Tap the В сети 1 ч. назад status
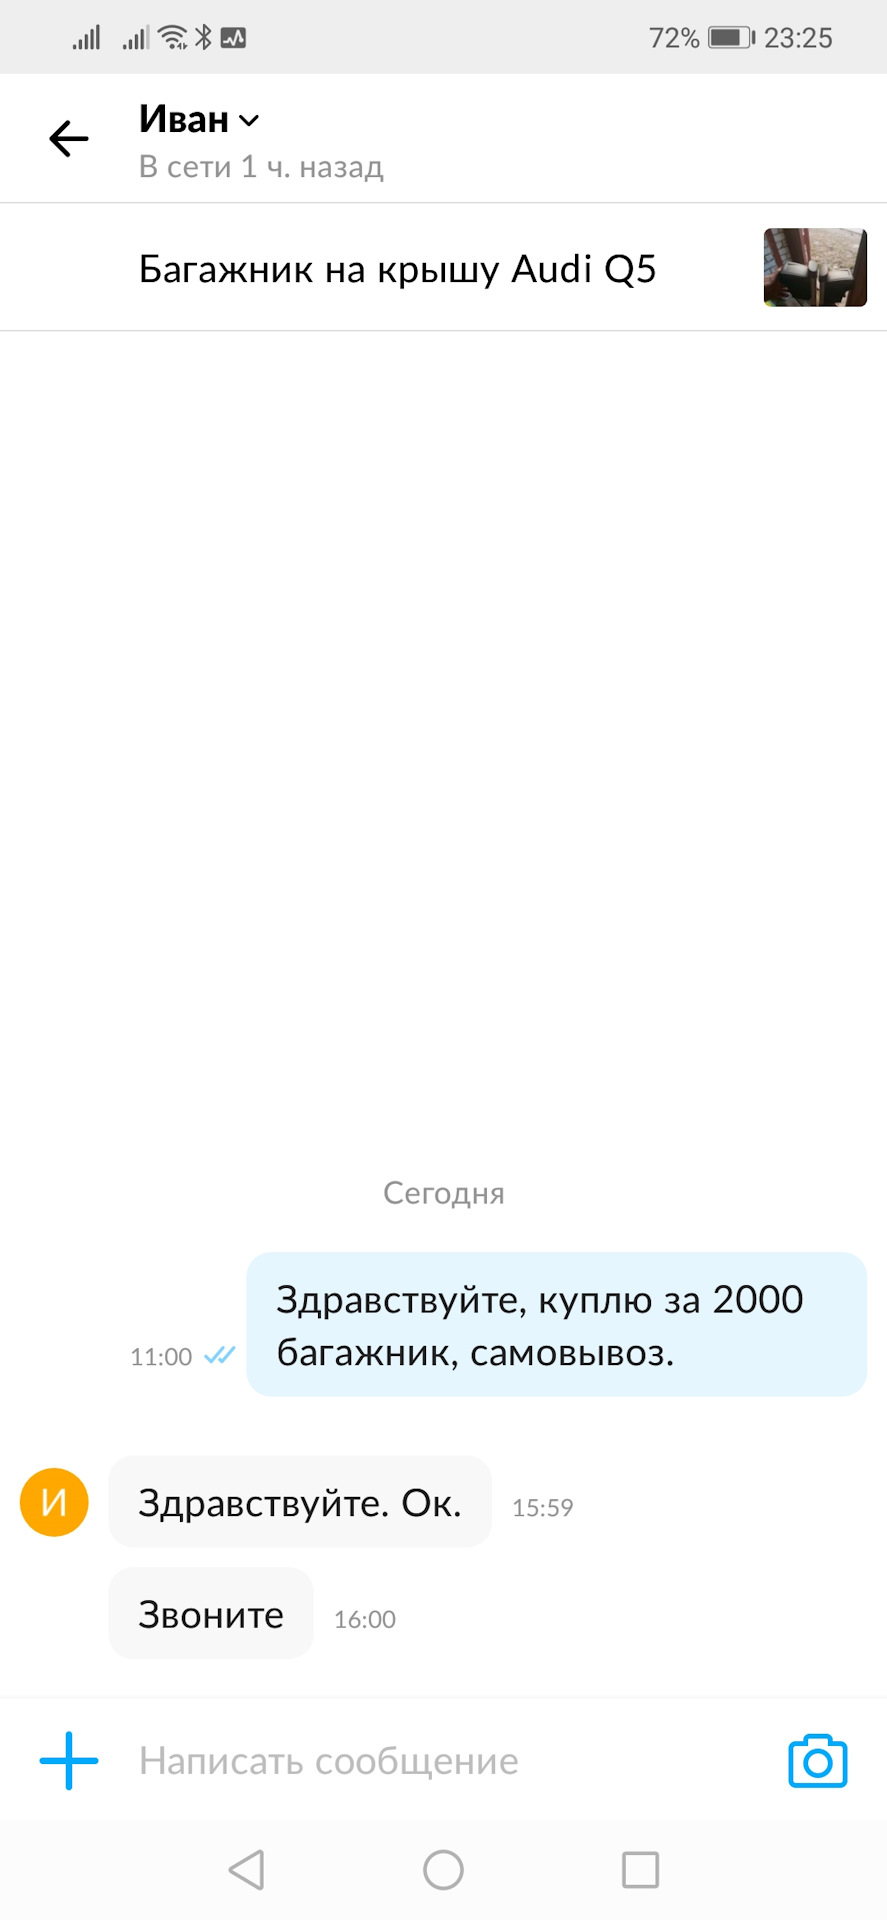 [x=261, y=167]
